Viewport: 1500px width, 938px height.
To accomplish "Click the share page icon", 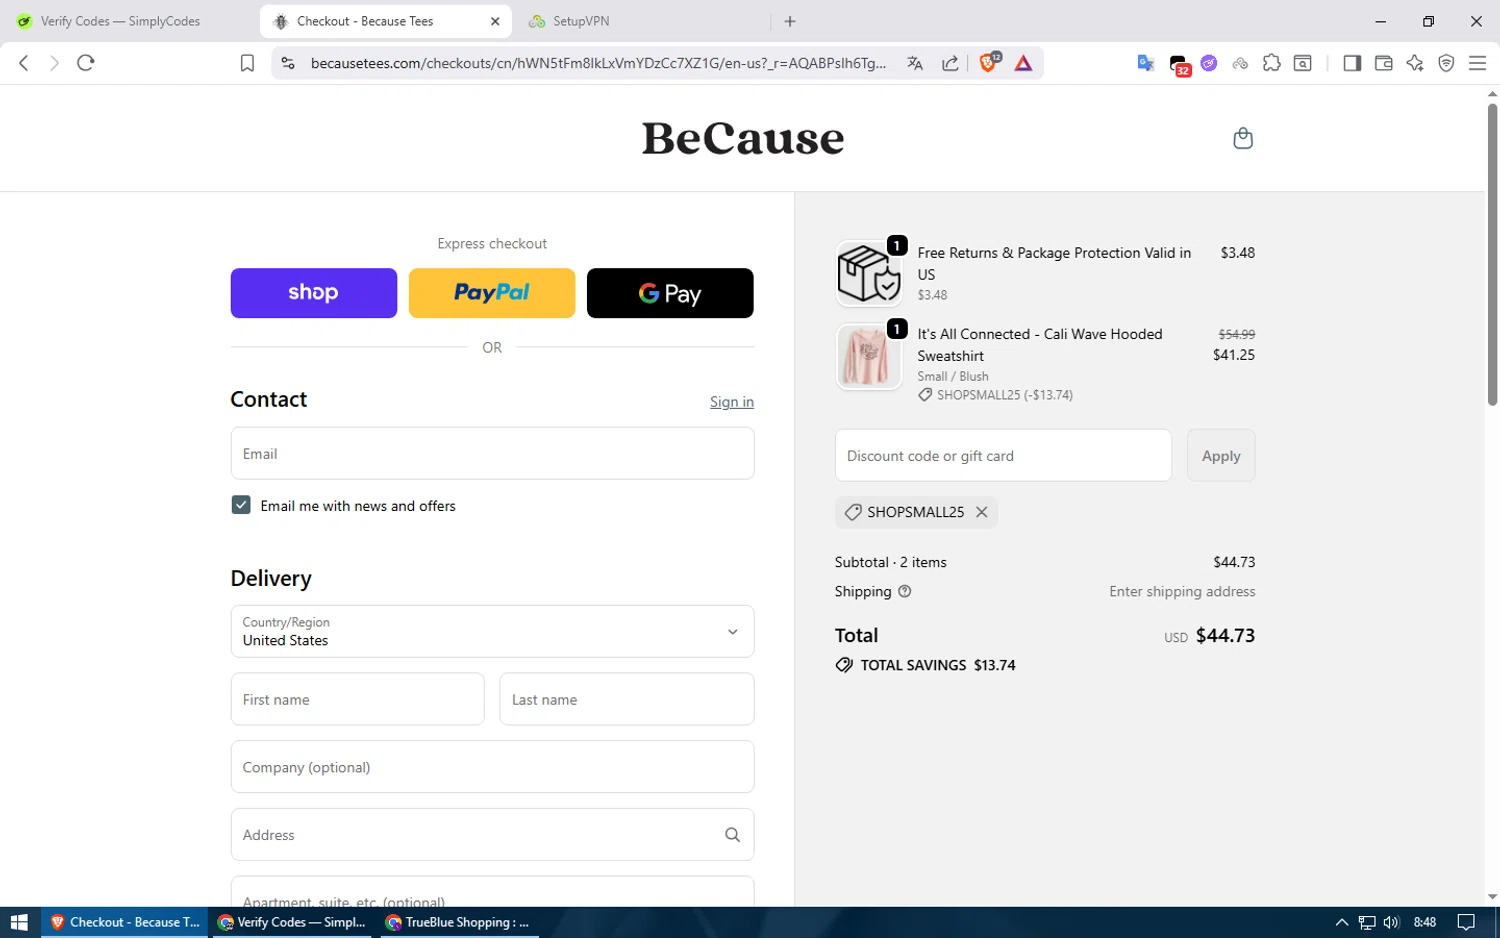I will pyautogui.click(x=950, y=63).
